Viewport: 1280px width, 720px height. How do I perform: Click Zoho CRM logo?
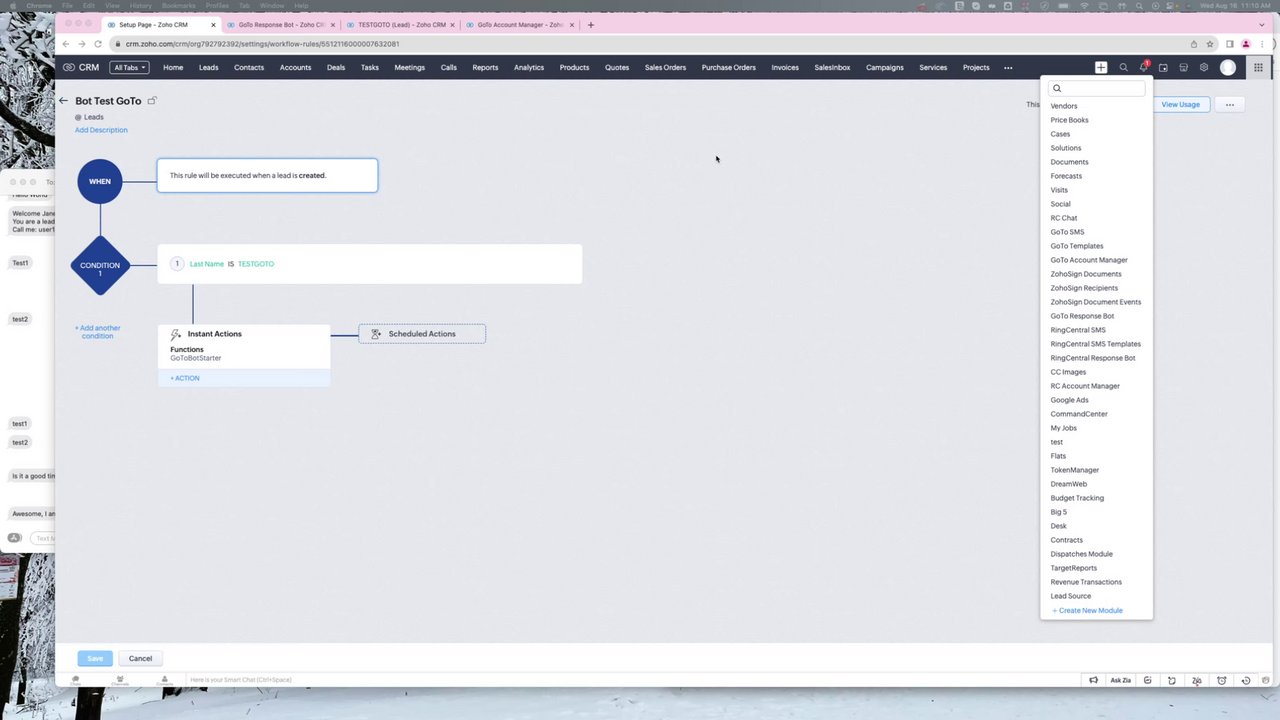pos(81,67)
